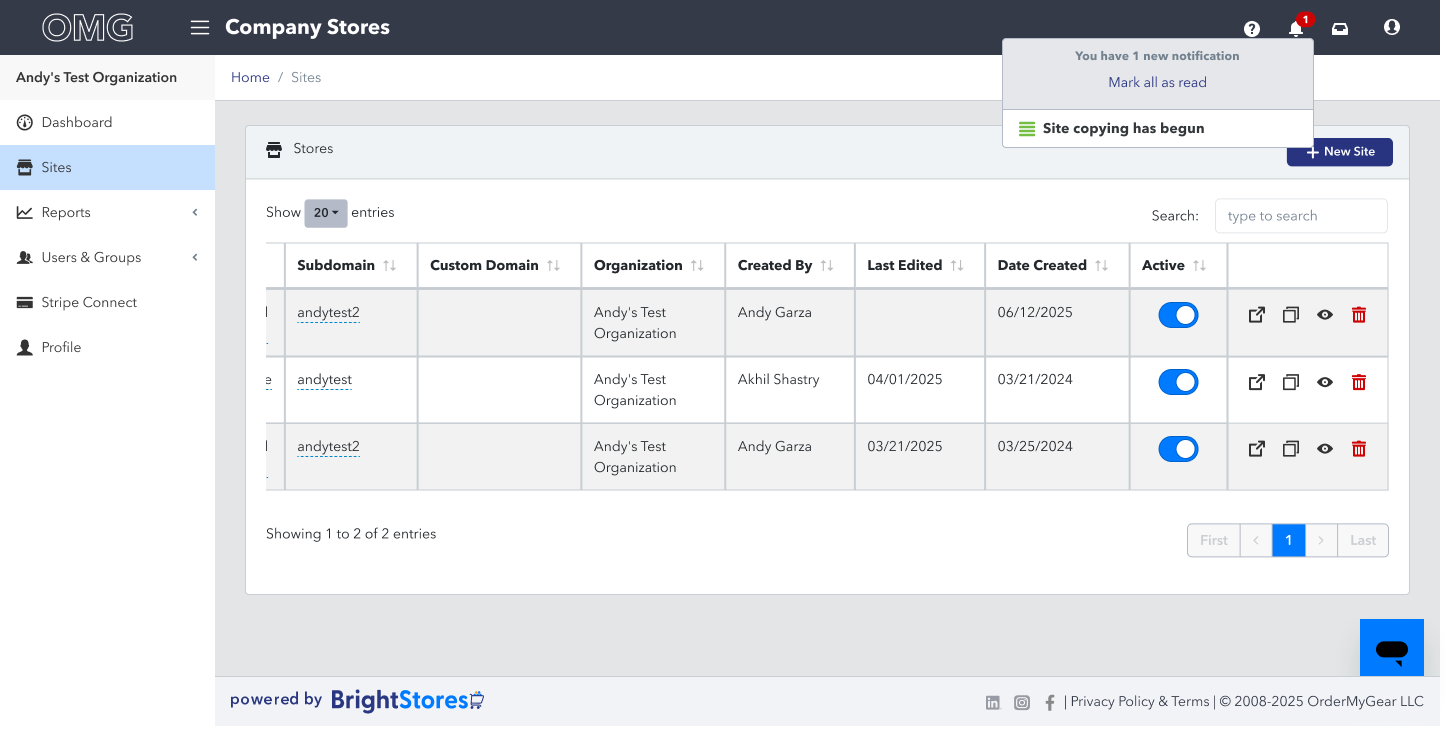Expand the Users & Groups sidebar submenu
The image size is (1454, 733).
click(x=107, y=257)
